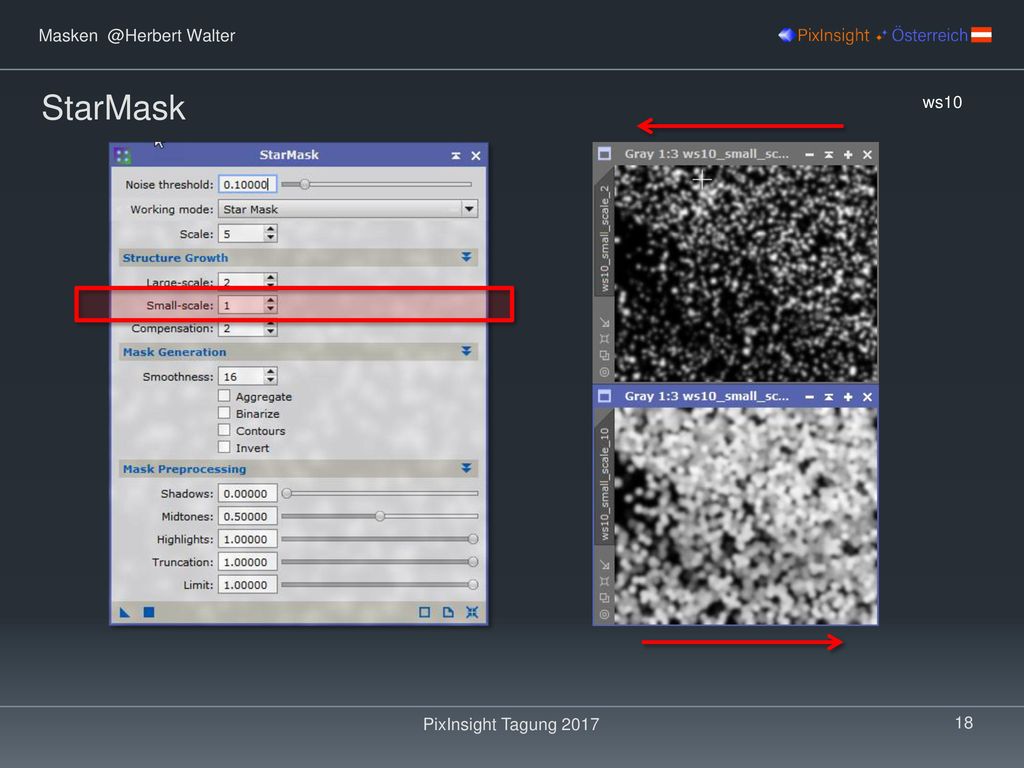Click the Reset icon in the StarMask bottom bar
Image resolution: width=1024 pixels, height=768 pixels.
(472, 612)
